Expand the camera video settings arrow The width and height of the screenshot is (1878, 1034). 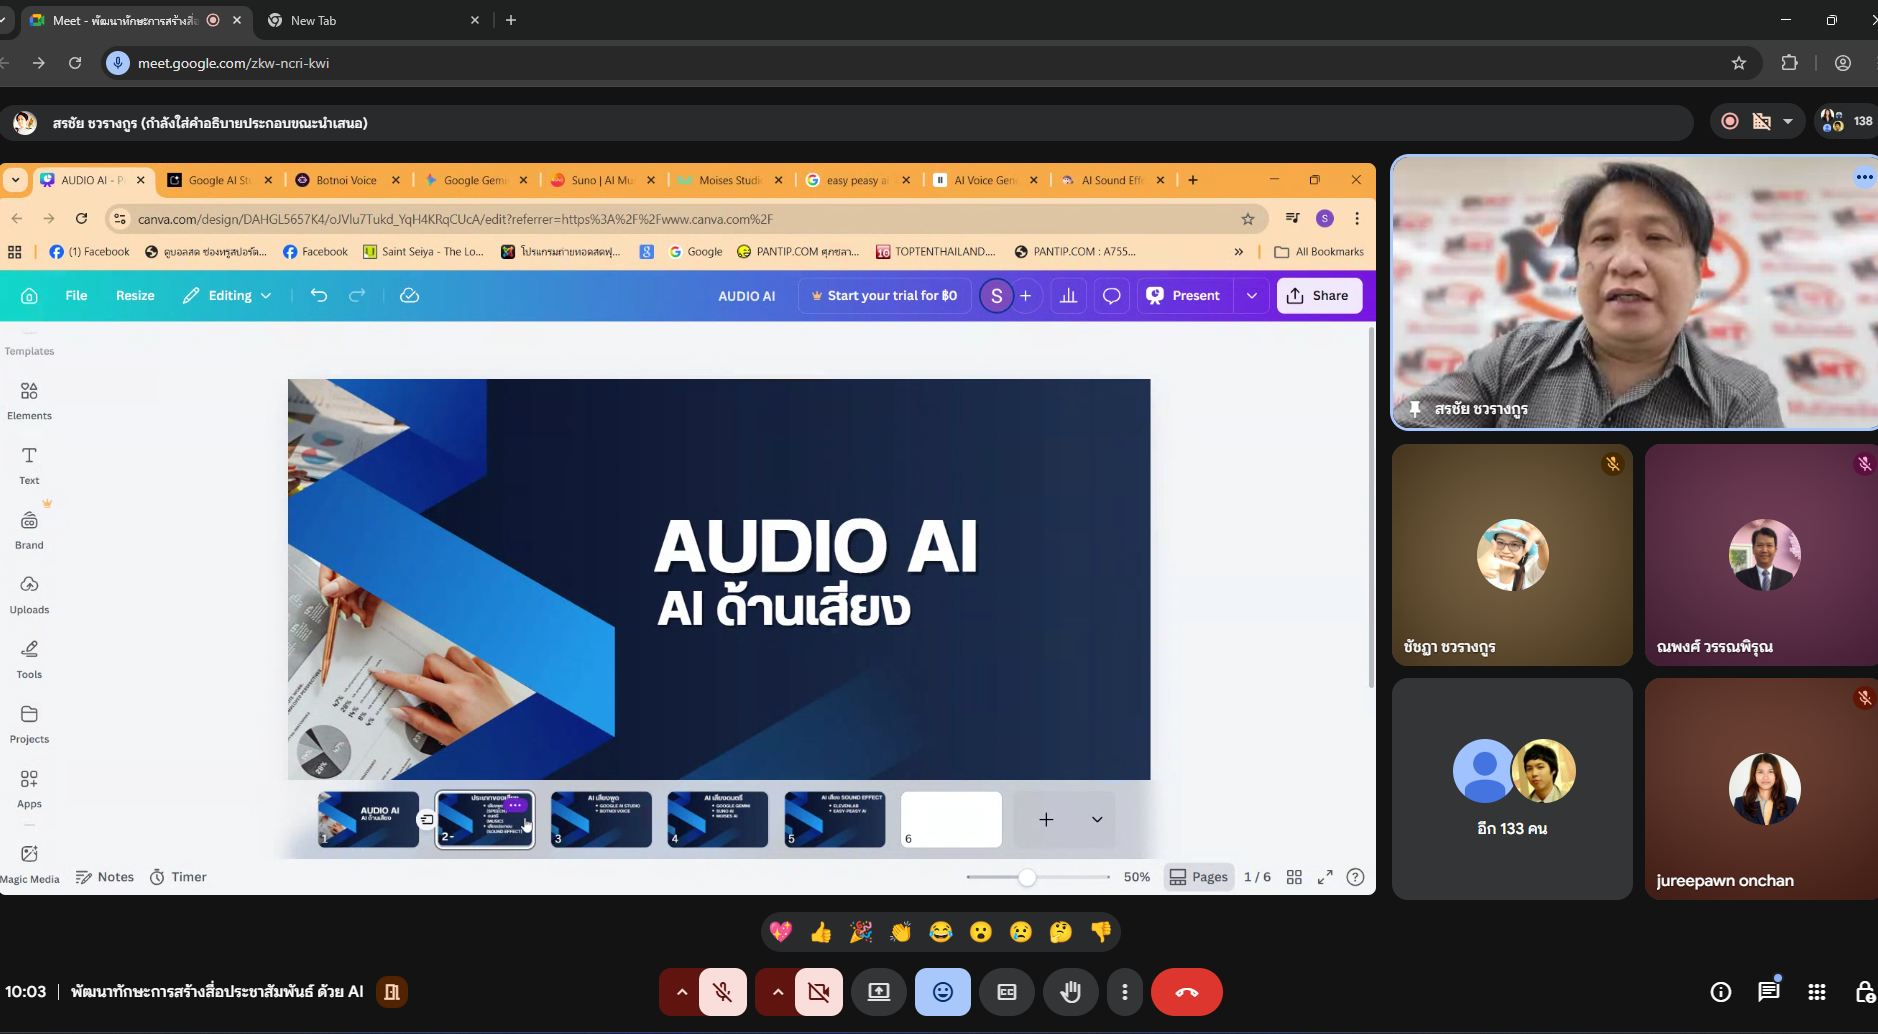click(777, 992)
